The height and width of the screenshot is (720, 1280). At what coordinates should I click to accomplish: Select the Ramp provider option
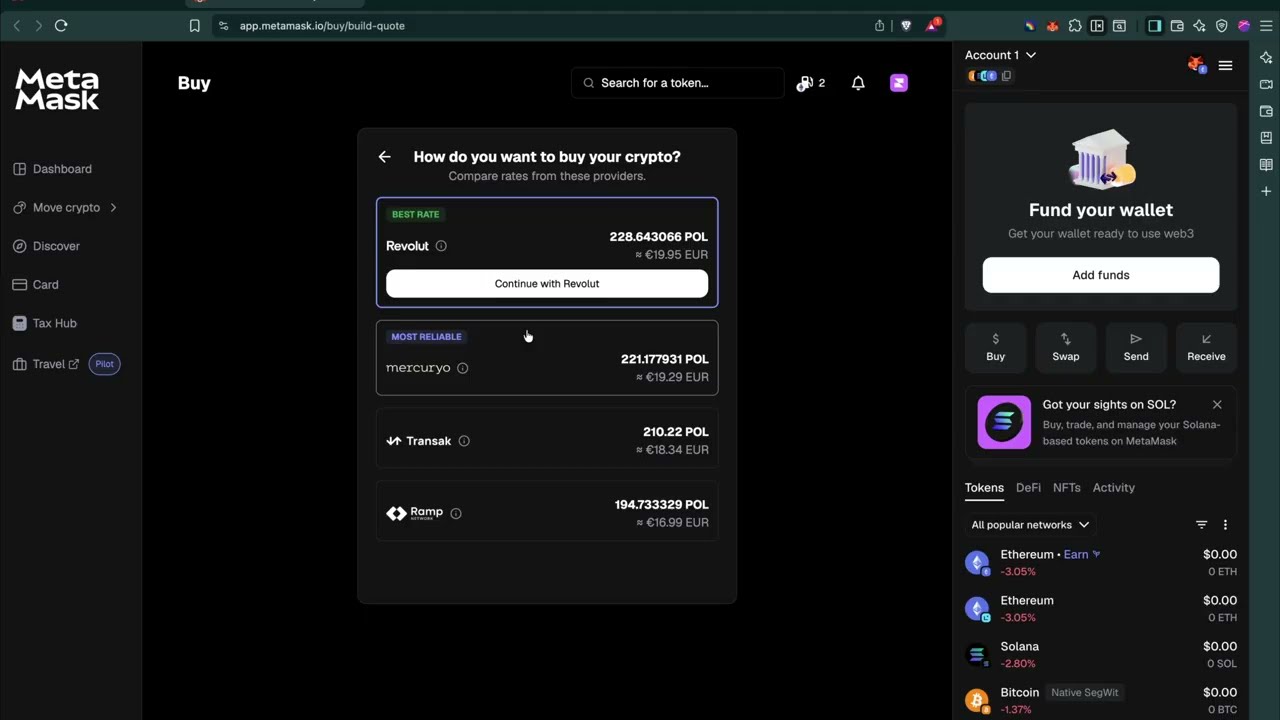tap(547, 513)
